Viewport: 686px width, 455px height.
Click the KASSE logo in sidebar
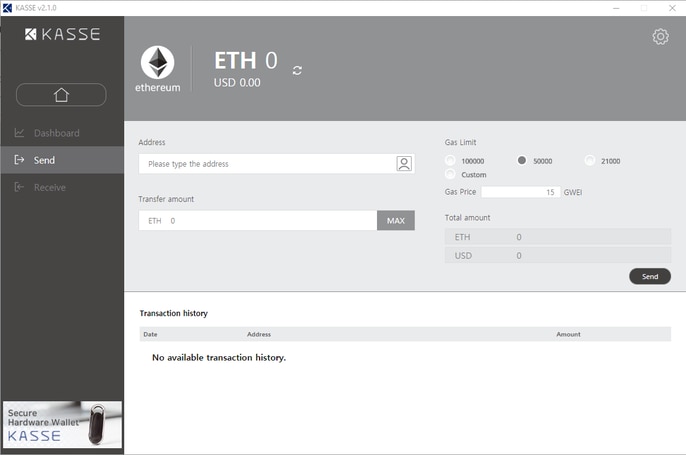tap(62, 34)
